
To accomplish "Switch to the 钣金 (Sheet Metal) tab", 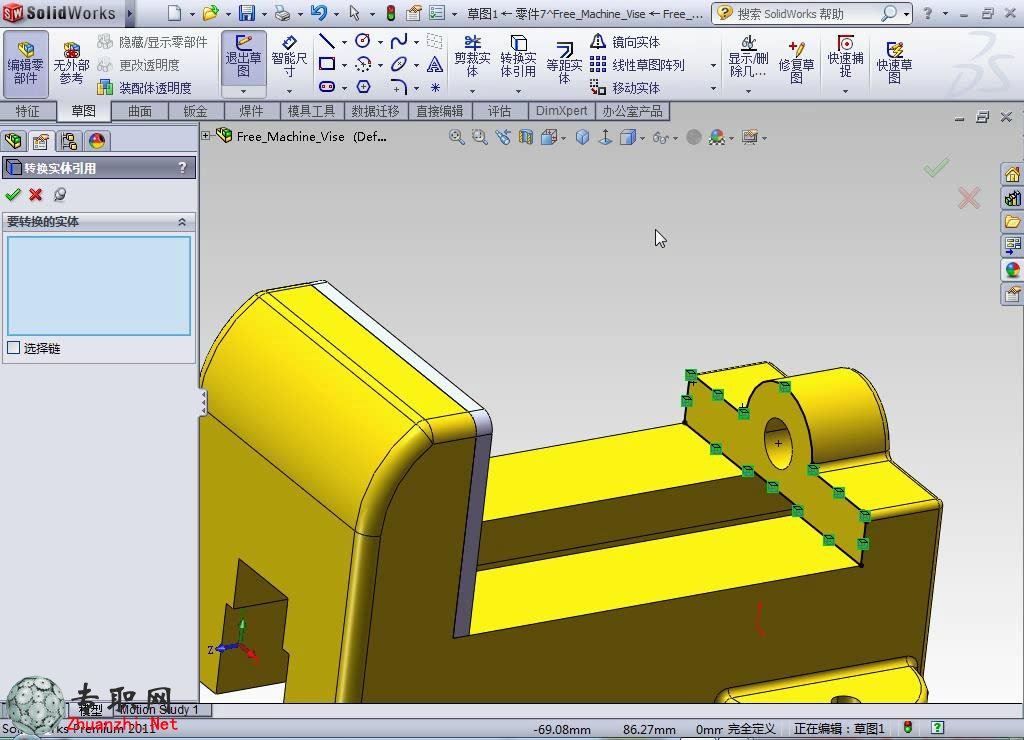I will [x=195, y=111].
